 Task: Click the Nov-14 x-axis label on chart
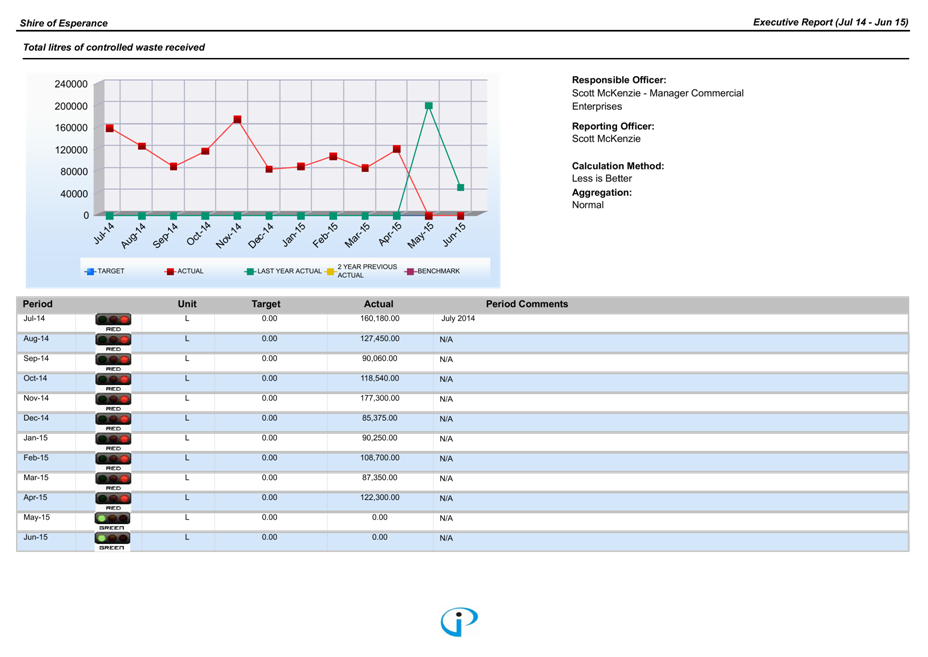click(230, 234)
